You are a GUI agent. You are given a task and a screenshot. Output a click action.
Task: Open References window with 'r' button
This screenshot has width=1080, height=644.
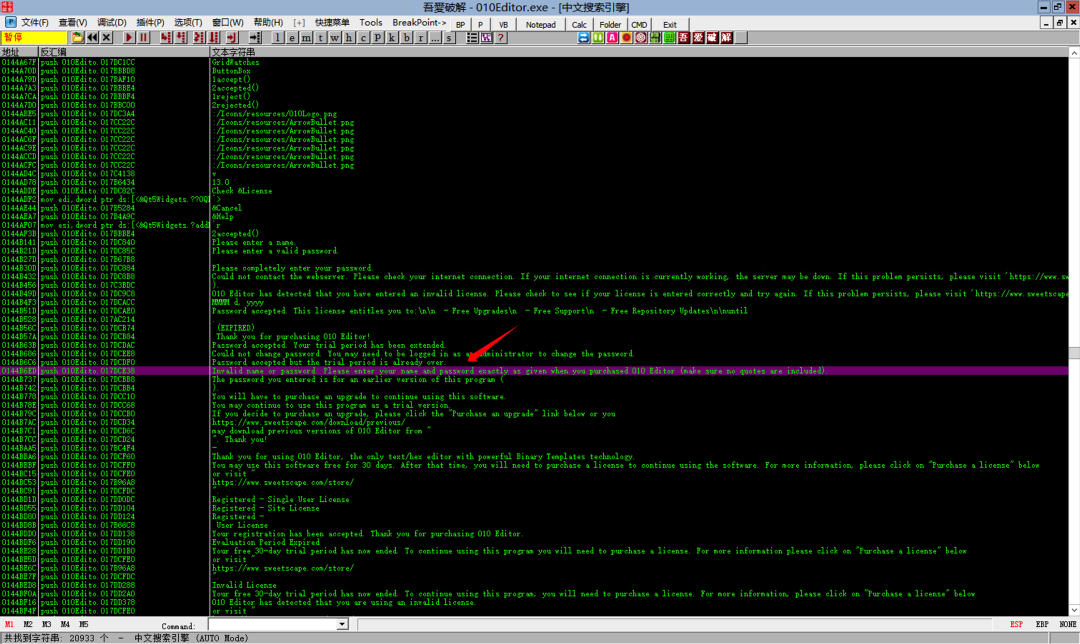[421, 38]
